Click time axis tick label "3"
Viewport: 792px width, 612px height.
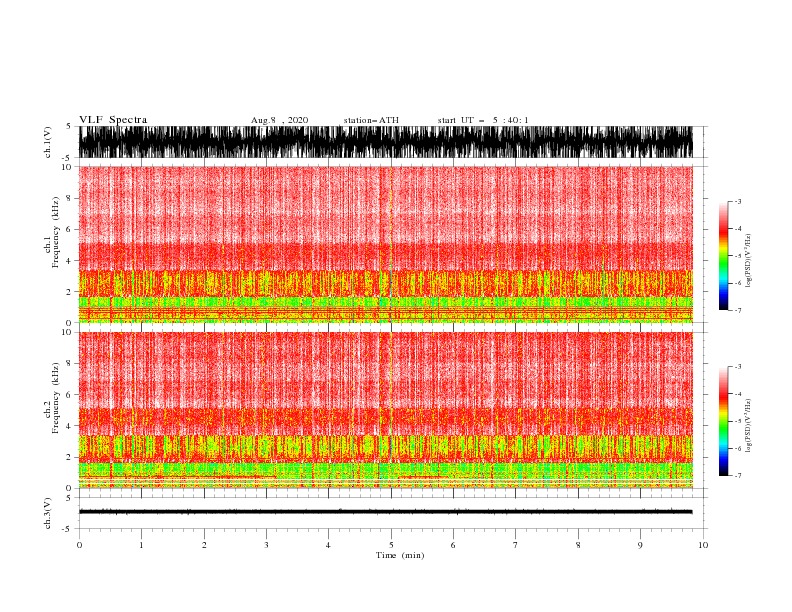(x=267, y=545)
